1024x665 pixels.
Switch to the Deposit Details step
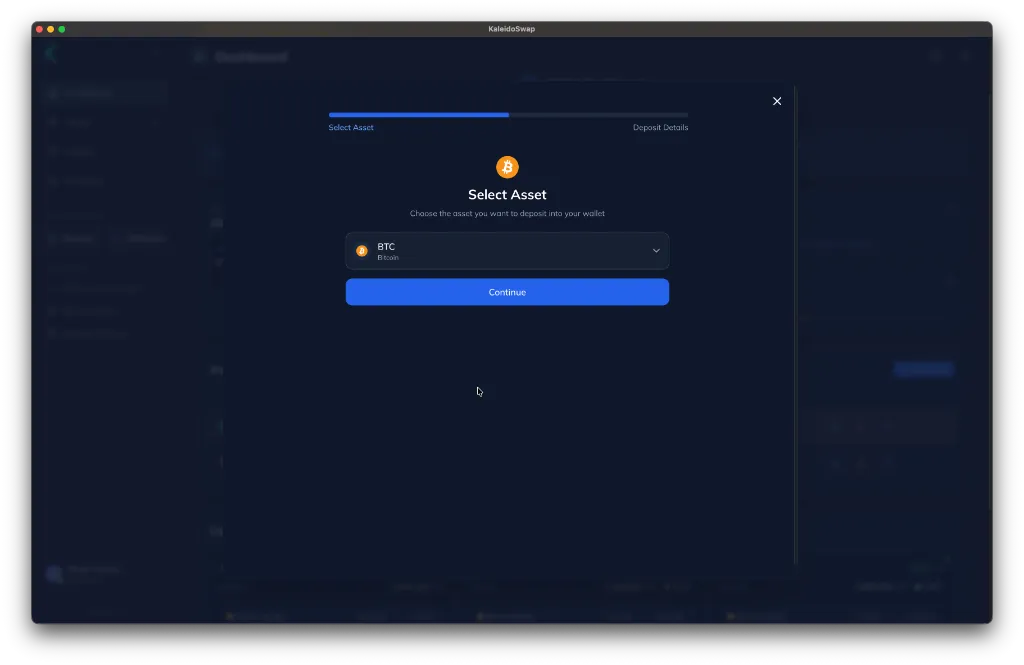point(660,127)
